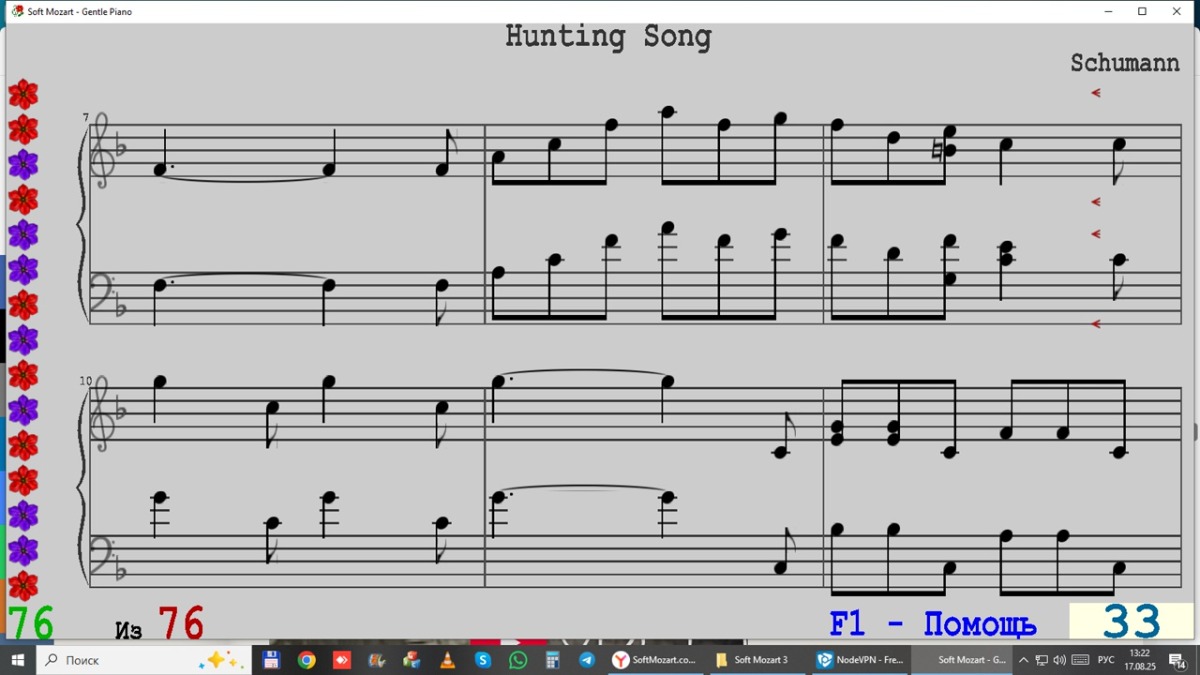
Task: Open touch keyboard tray icon
Action: pyautogui.click(x=1080, y=660)
